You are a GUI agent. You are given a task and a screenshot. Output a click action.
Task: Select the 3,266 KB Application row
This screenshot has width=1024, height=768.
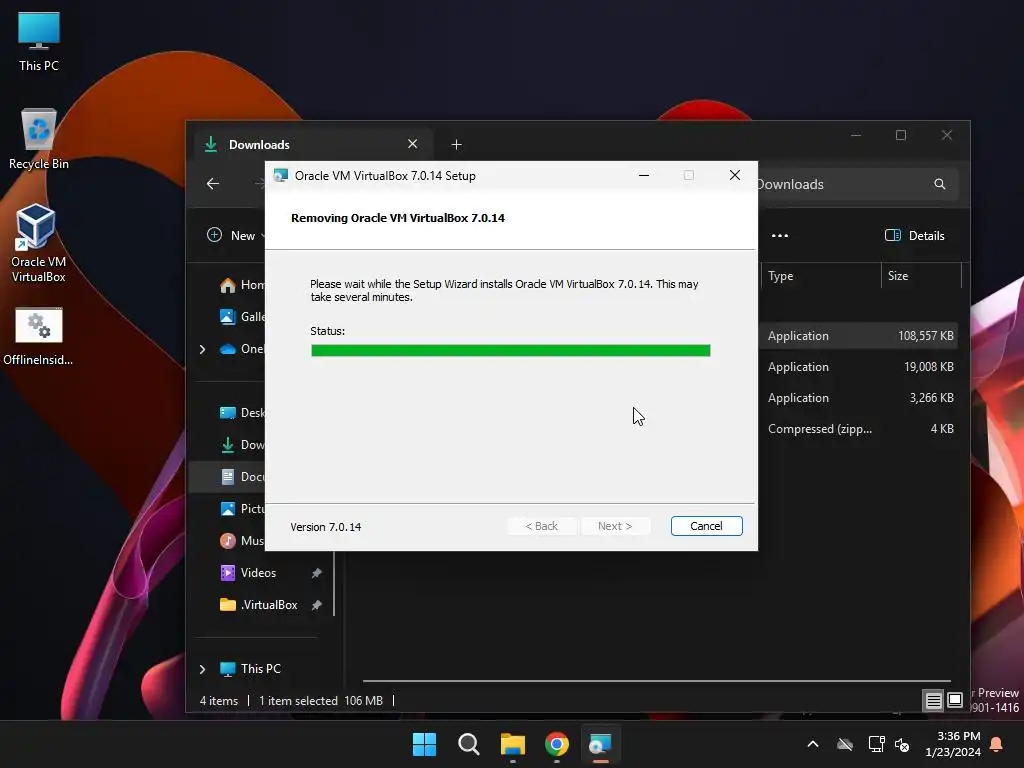click(x=859, y=398)
